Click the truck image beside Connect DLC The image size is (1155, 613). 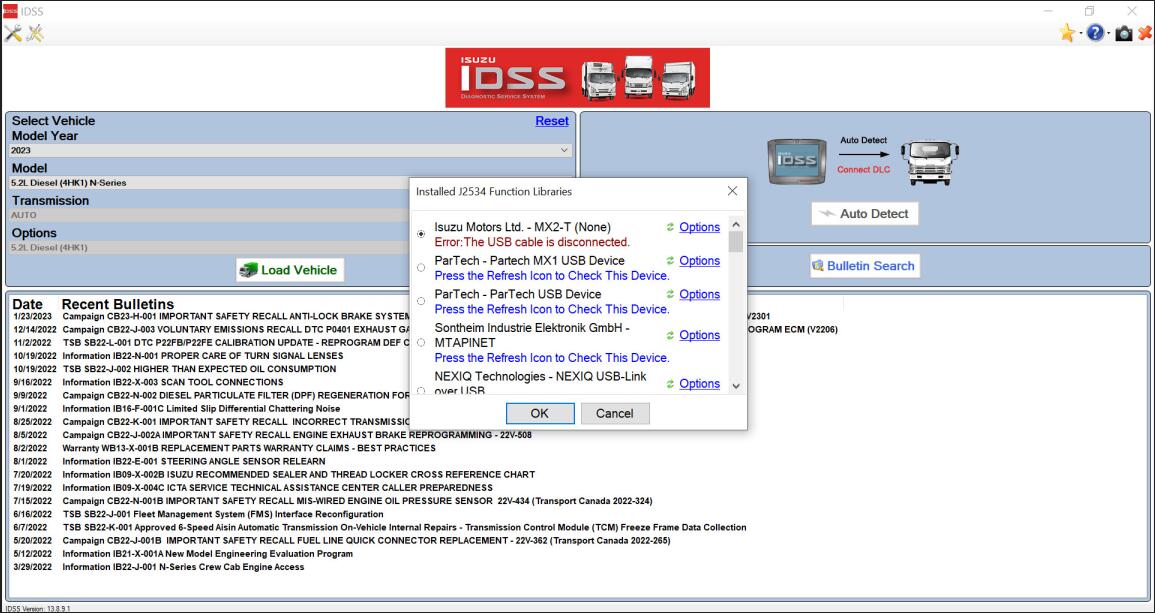(930, 161)
